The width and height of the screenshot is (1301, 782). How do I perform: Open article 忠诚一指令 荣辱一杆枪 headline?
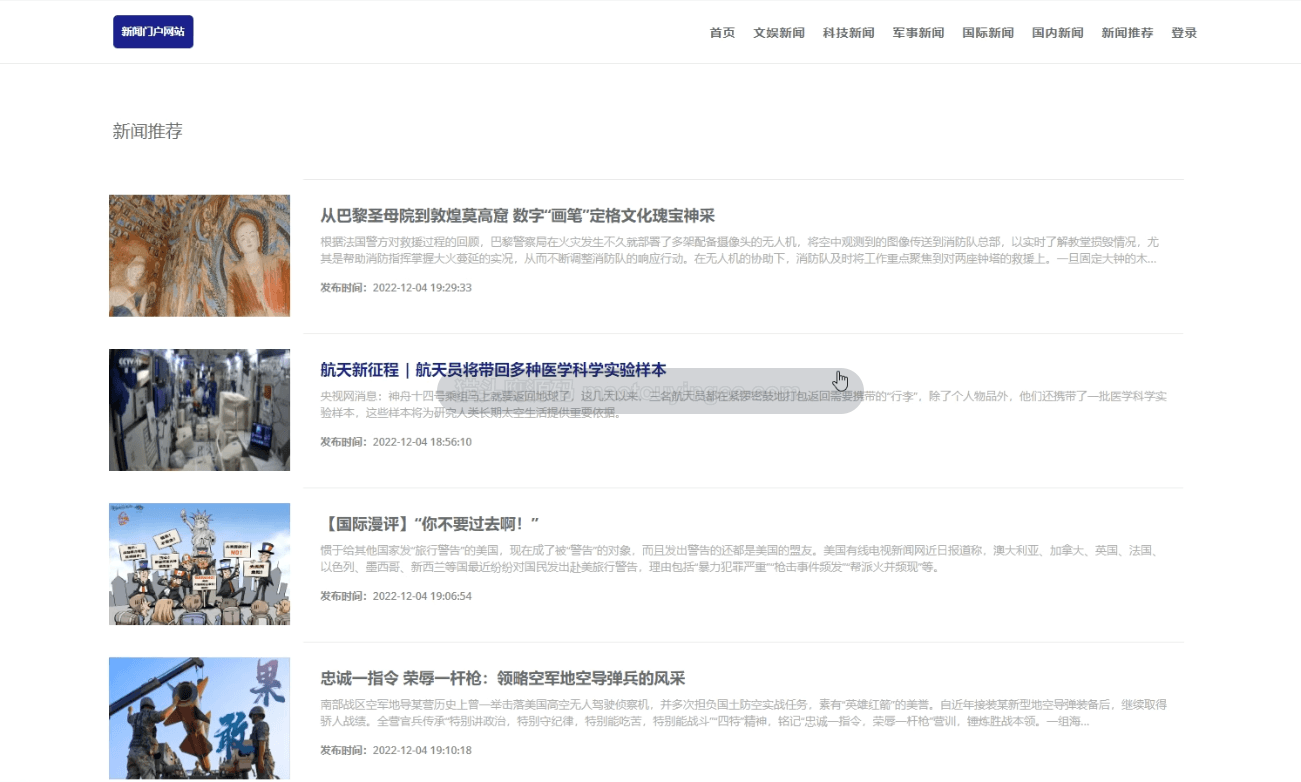point(502,678)
